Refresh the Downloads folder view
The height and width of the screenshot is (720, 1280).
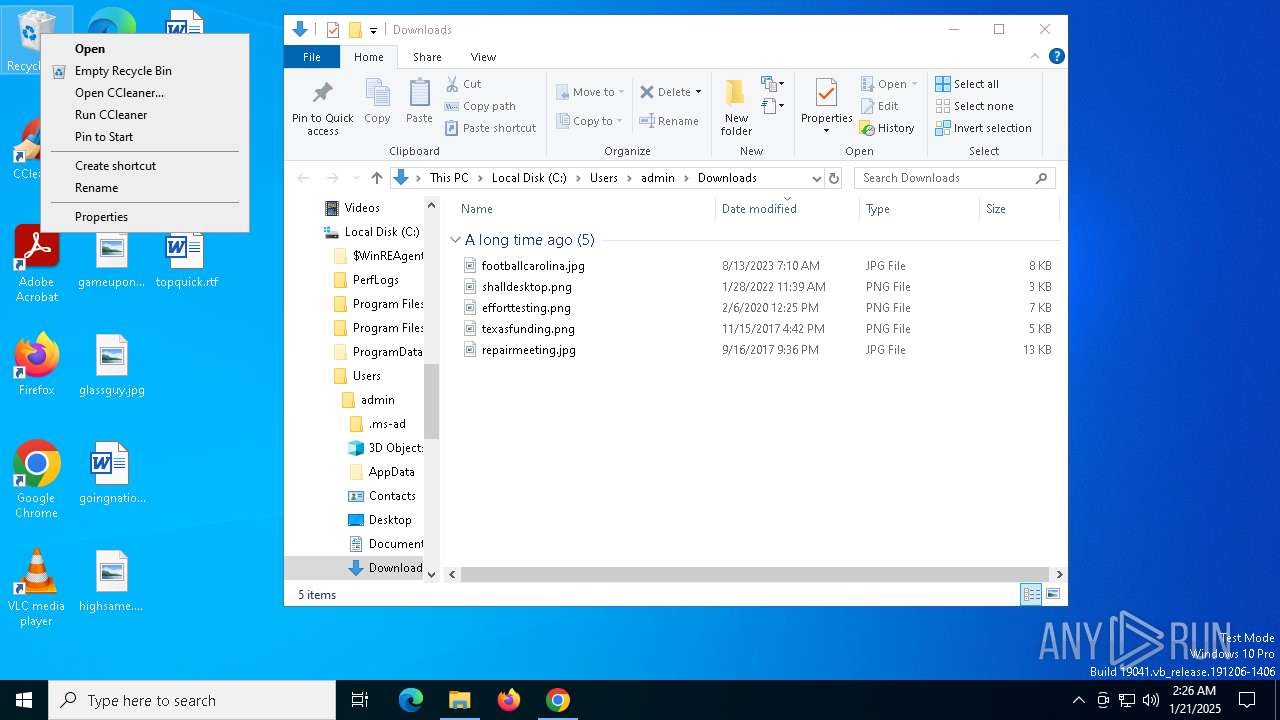pyautogui.click(x=834, y=178)
